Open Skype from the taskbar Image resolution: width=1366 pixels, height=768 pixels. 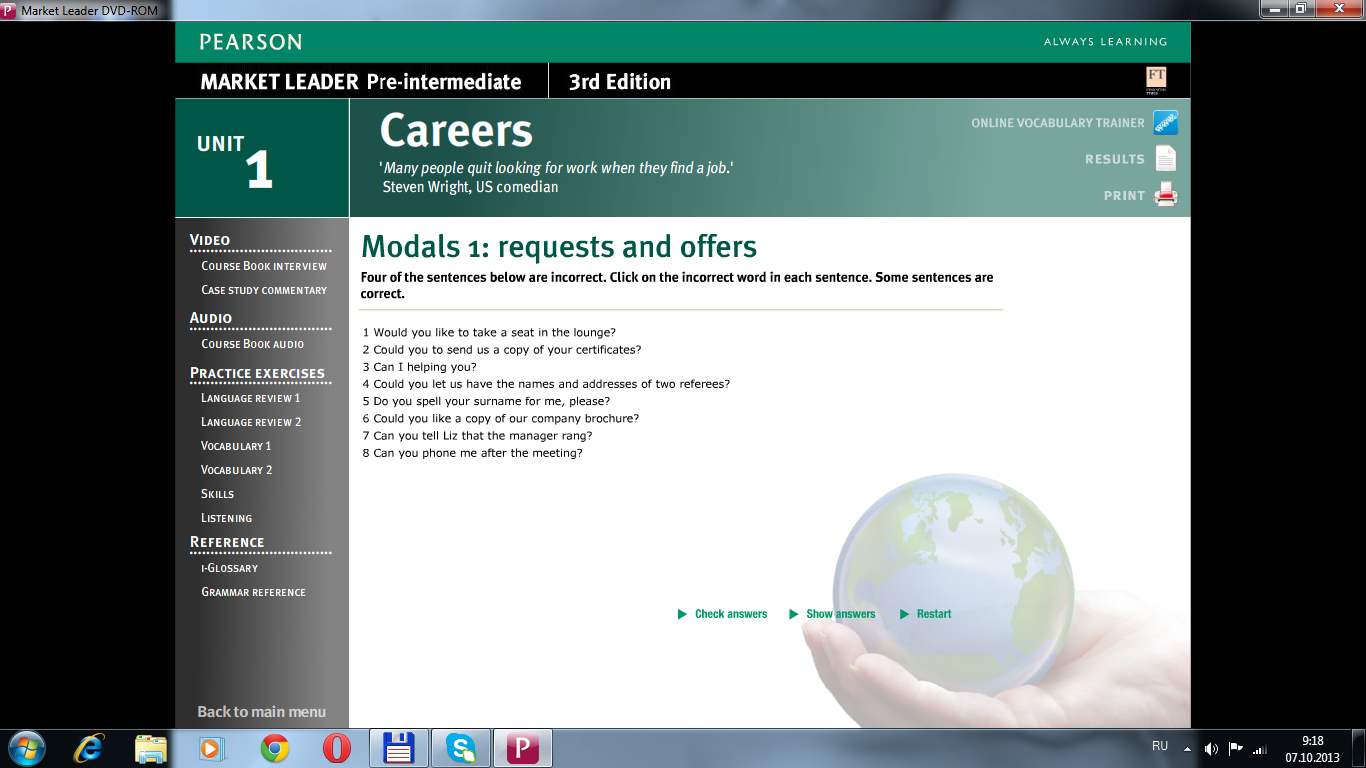pos(461,748)
